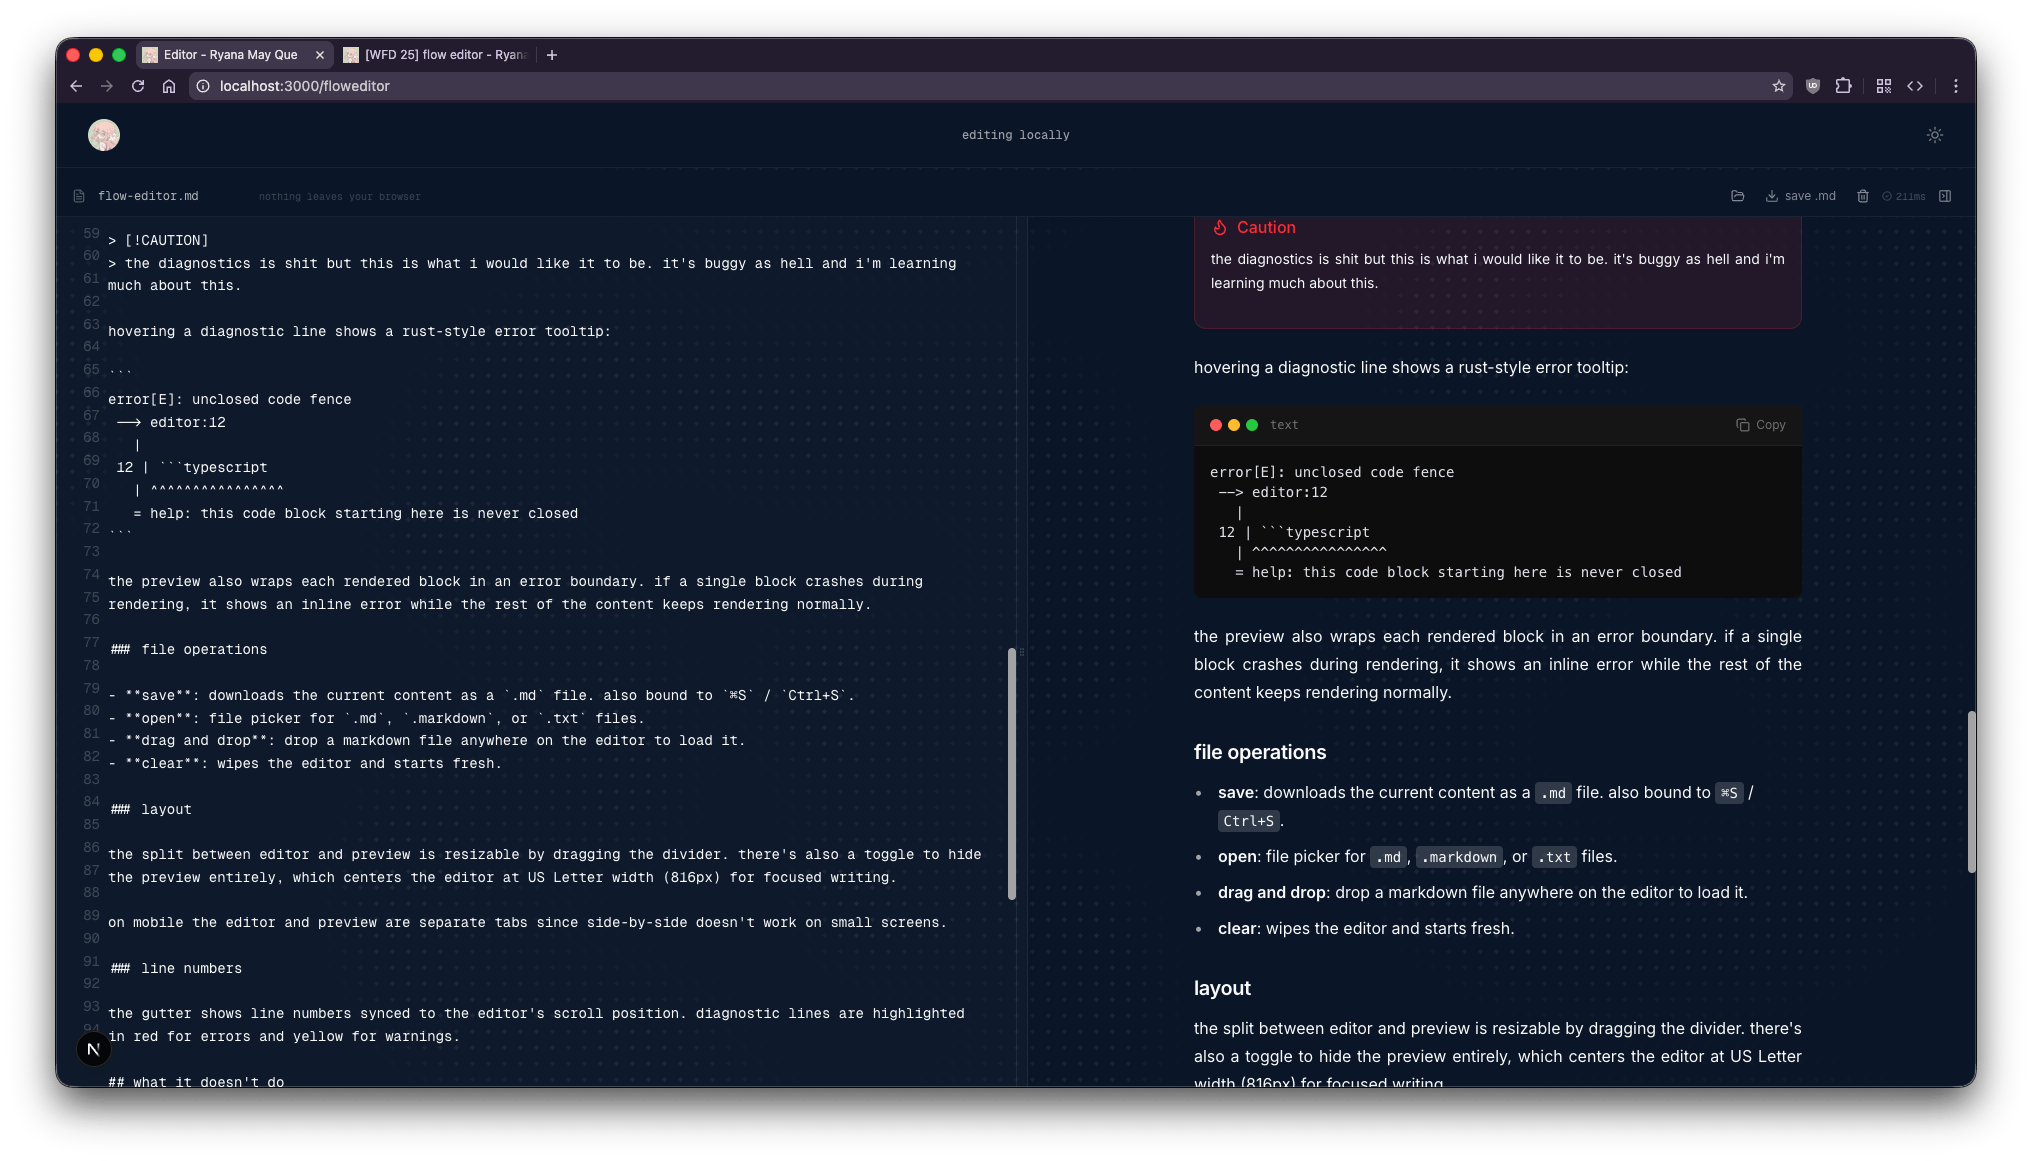Click the '> [!CAUTION]' line in the editor
The height and width of the screenshot is (1161, 2032).
tap(158, 240)
